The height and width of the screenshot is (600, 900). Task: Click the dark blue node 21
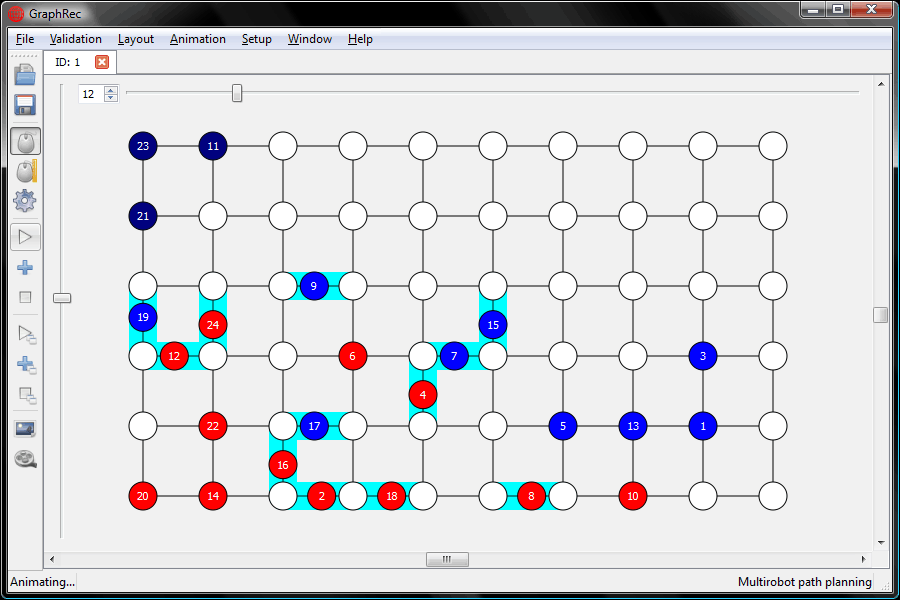(x=143, y=216)
